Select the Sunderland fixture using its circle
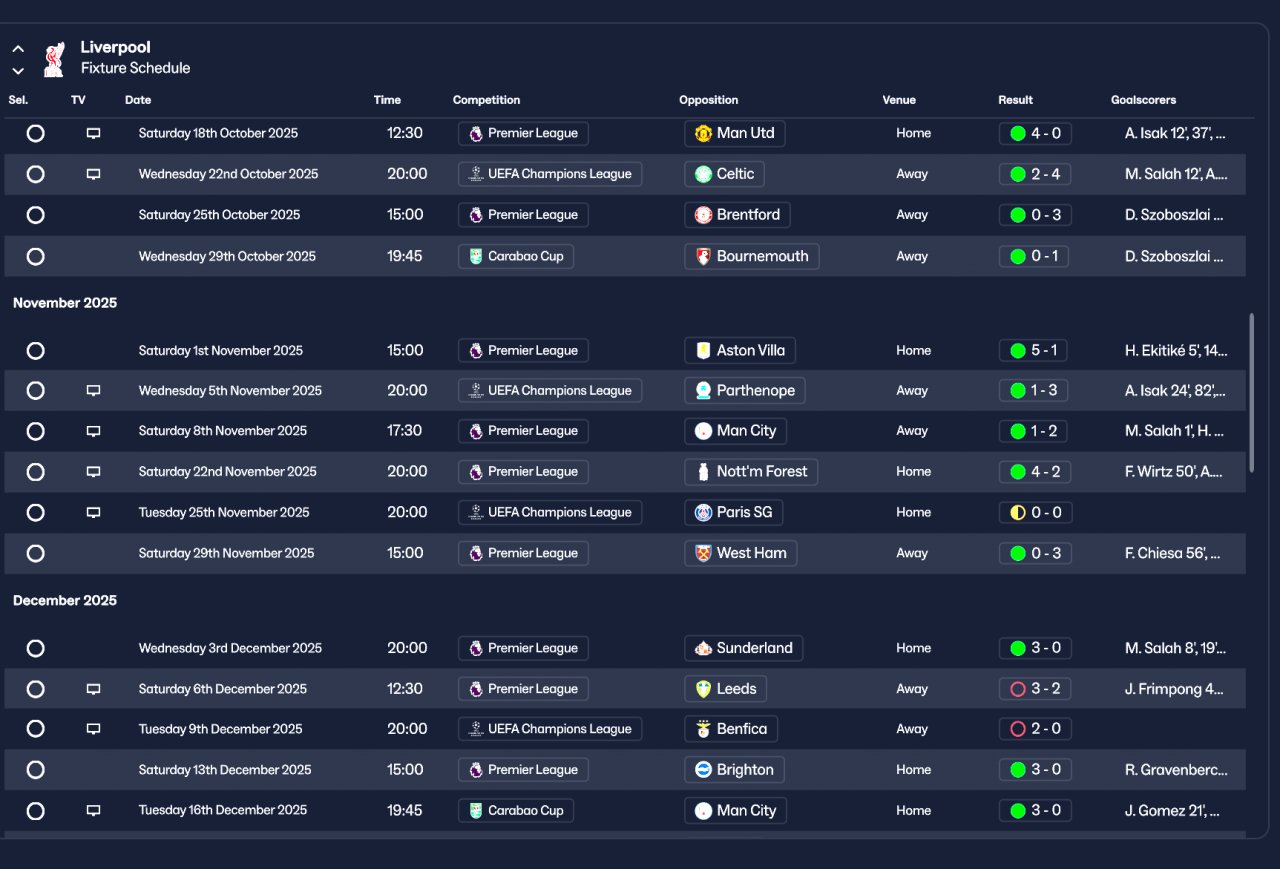The height and width of the screenshot is (869, 1280). (36, 648)
